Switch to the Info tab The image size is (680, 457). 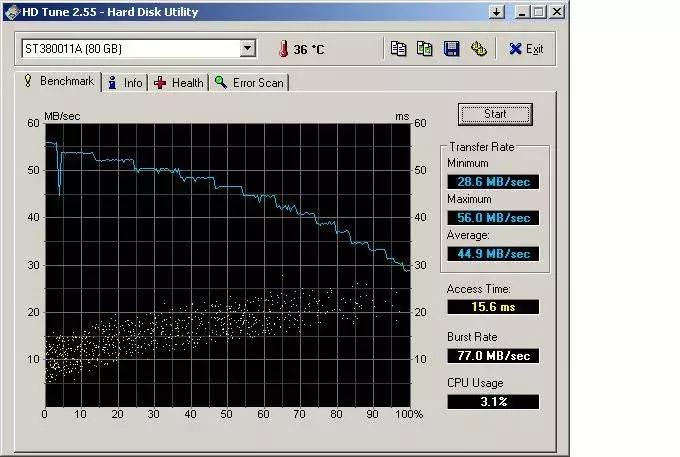(x=126, y=82)
